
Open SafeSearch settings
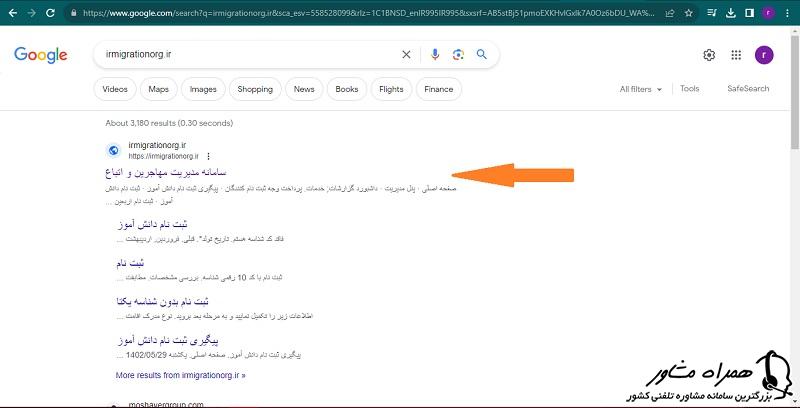[748, 89]
